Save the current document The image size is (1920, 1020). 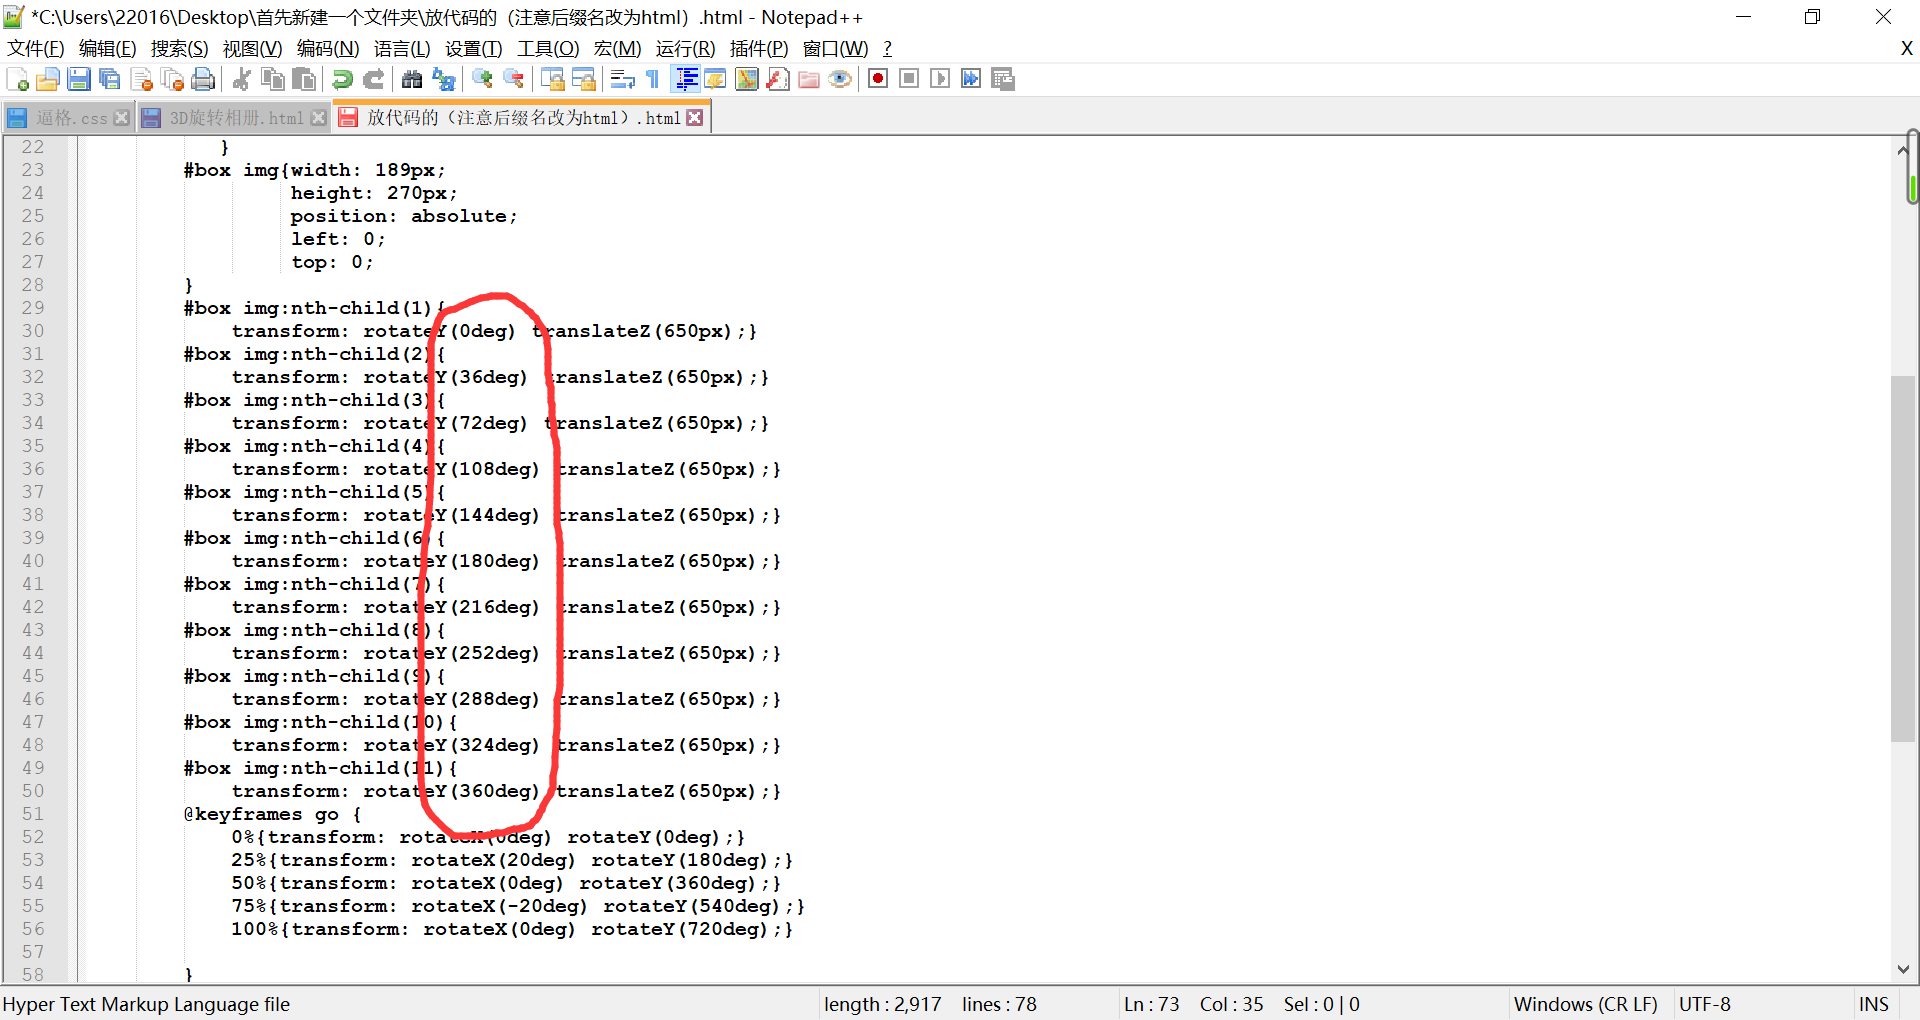click(79, 79)
